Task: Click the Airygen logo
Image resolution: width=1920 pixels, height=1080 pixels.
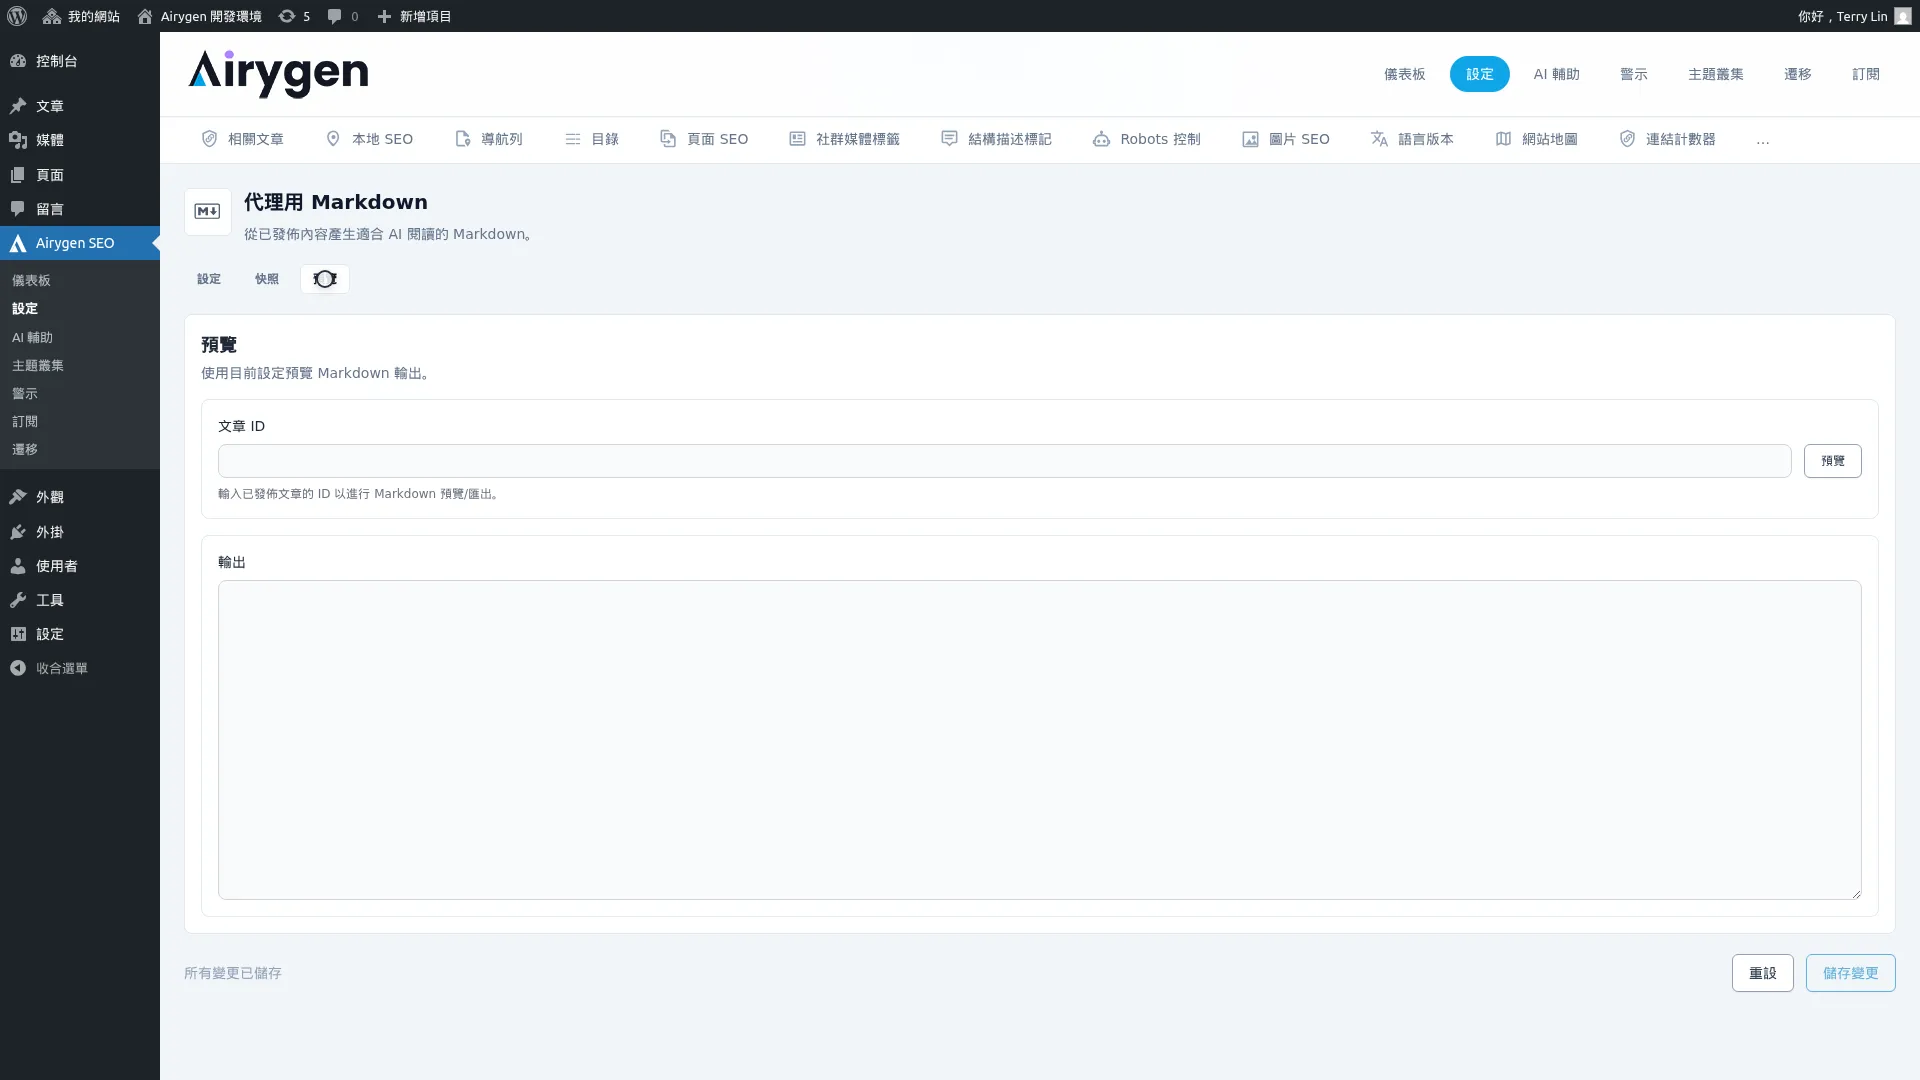Action: coord(278,74)
